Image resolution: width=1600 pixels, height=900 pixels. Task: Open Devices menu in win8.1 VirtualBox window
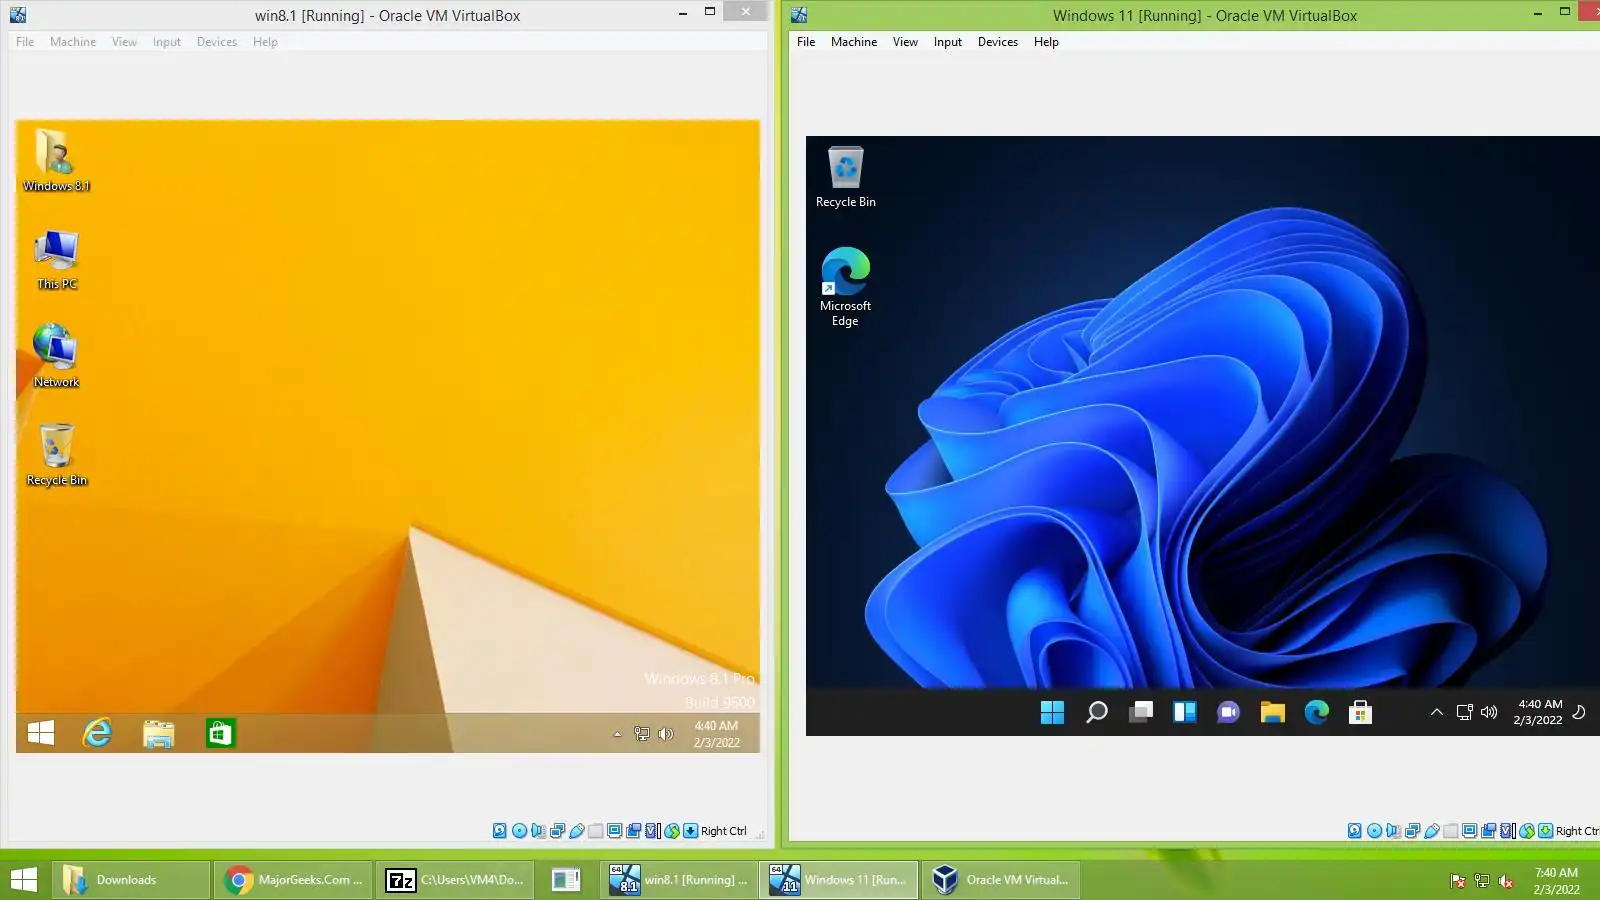(x=217, y=42)
